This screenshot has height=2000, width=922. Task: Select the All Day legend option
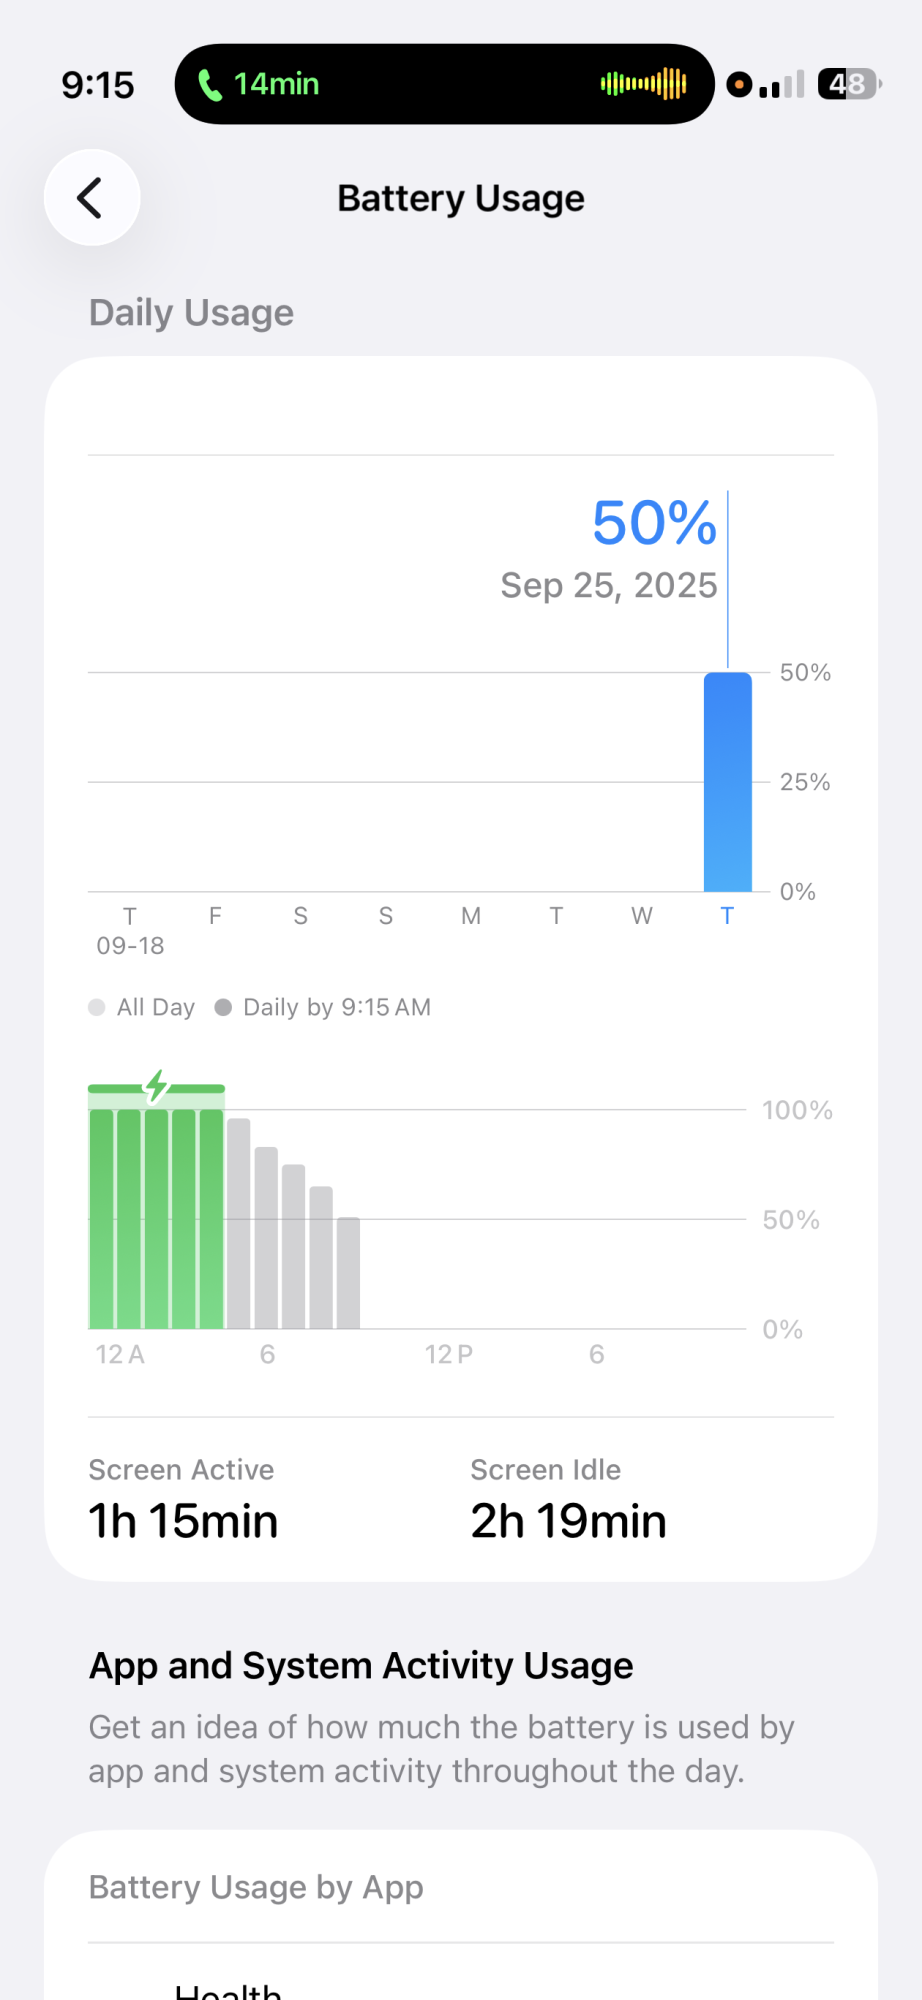(x=142, y=1007)
